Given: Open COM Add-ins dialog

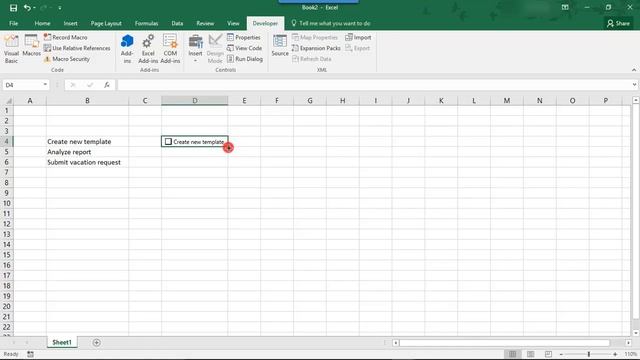Looking at the screenshot, I should point(170,49).
